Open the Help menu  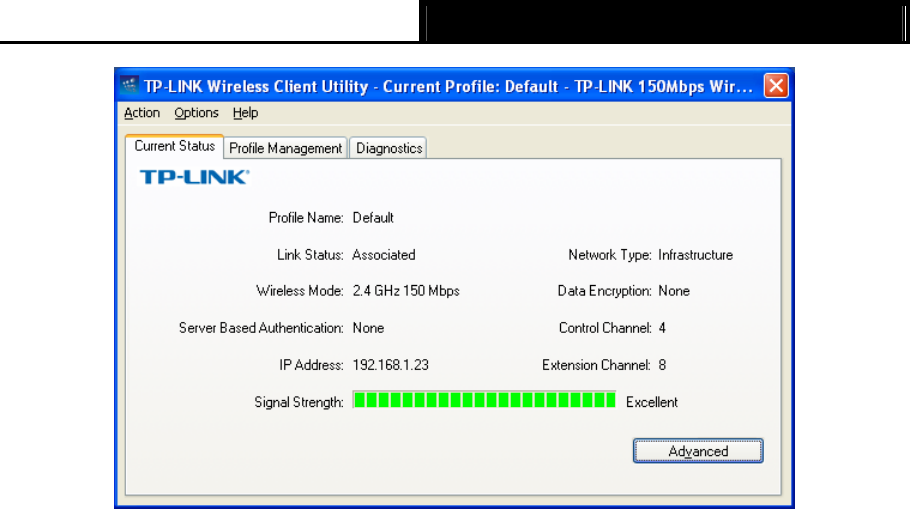245,113
